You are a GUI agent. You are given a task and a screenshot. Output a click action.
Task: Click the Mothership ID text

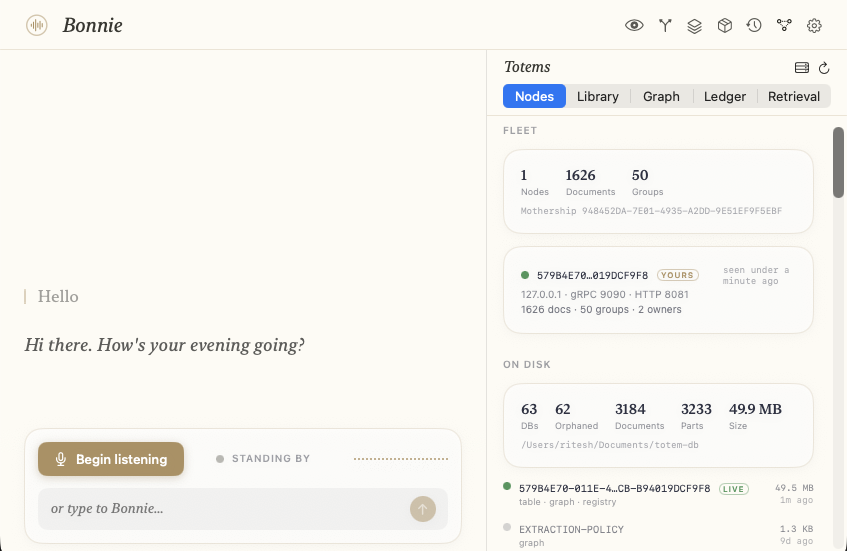tap(651, 211)
